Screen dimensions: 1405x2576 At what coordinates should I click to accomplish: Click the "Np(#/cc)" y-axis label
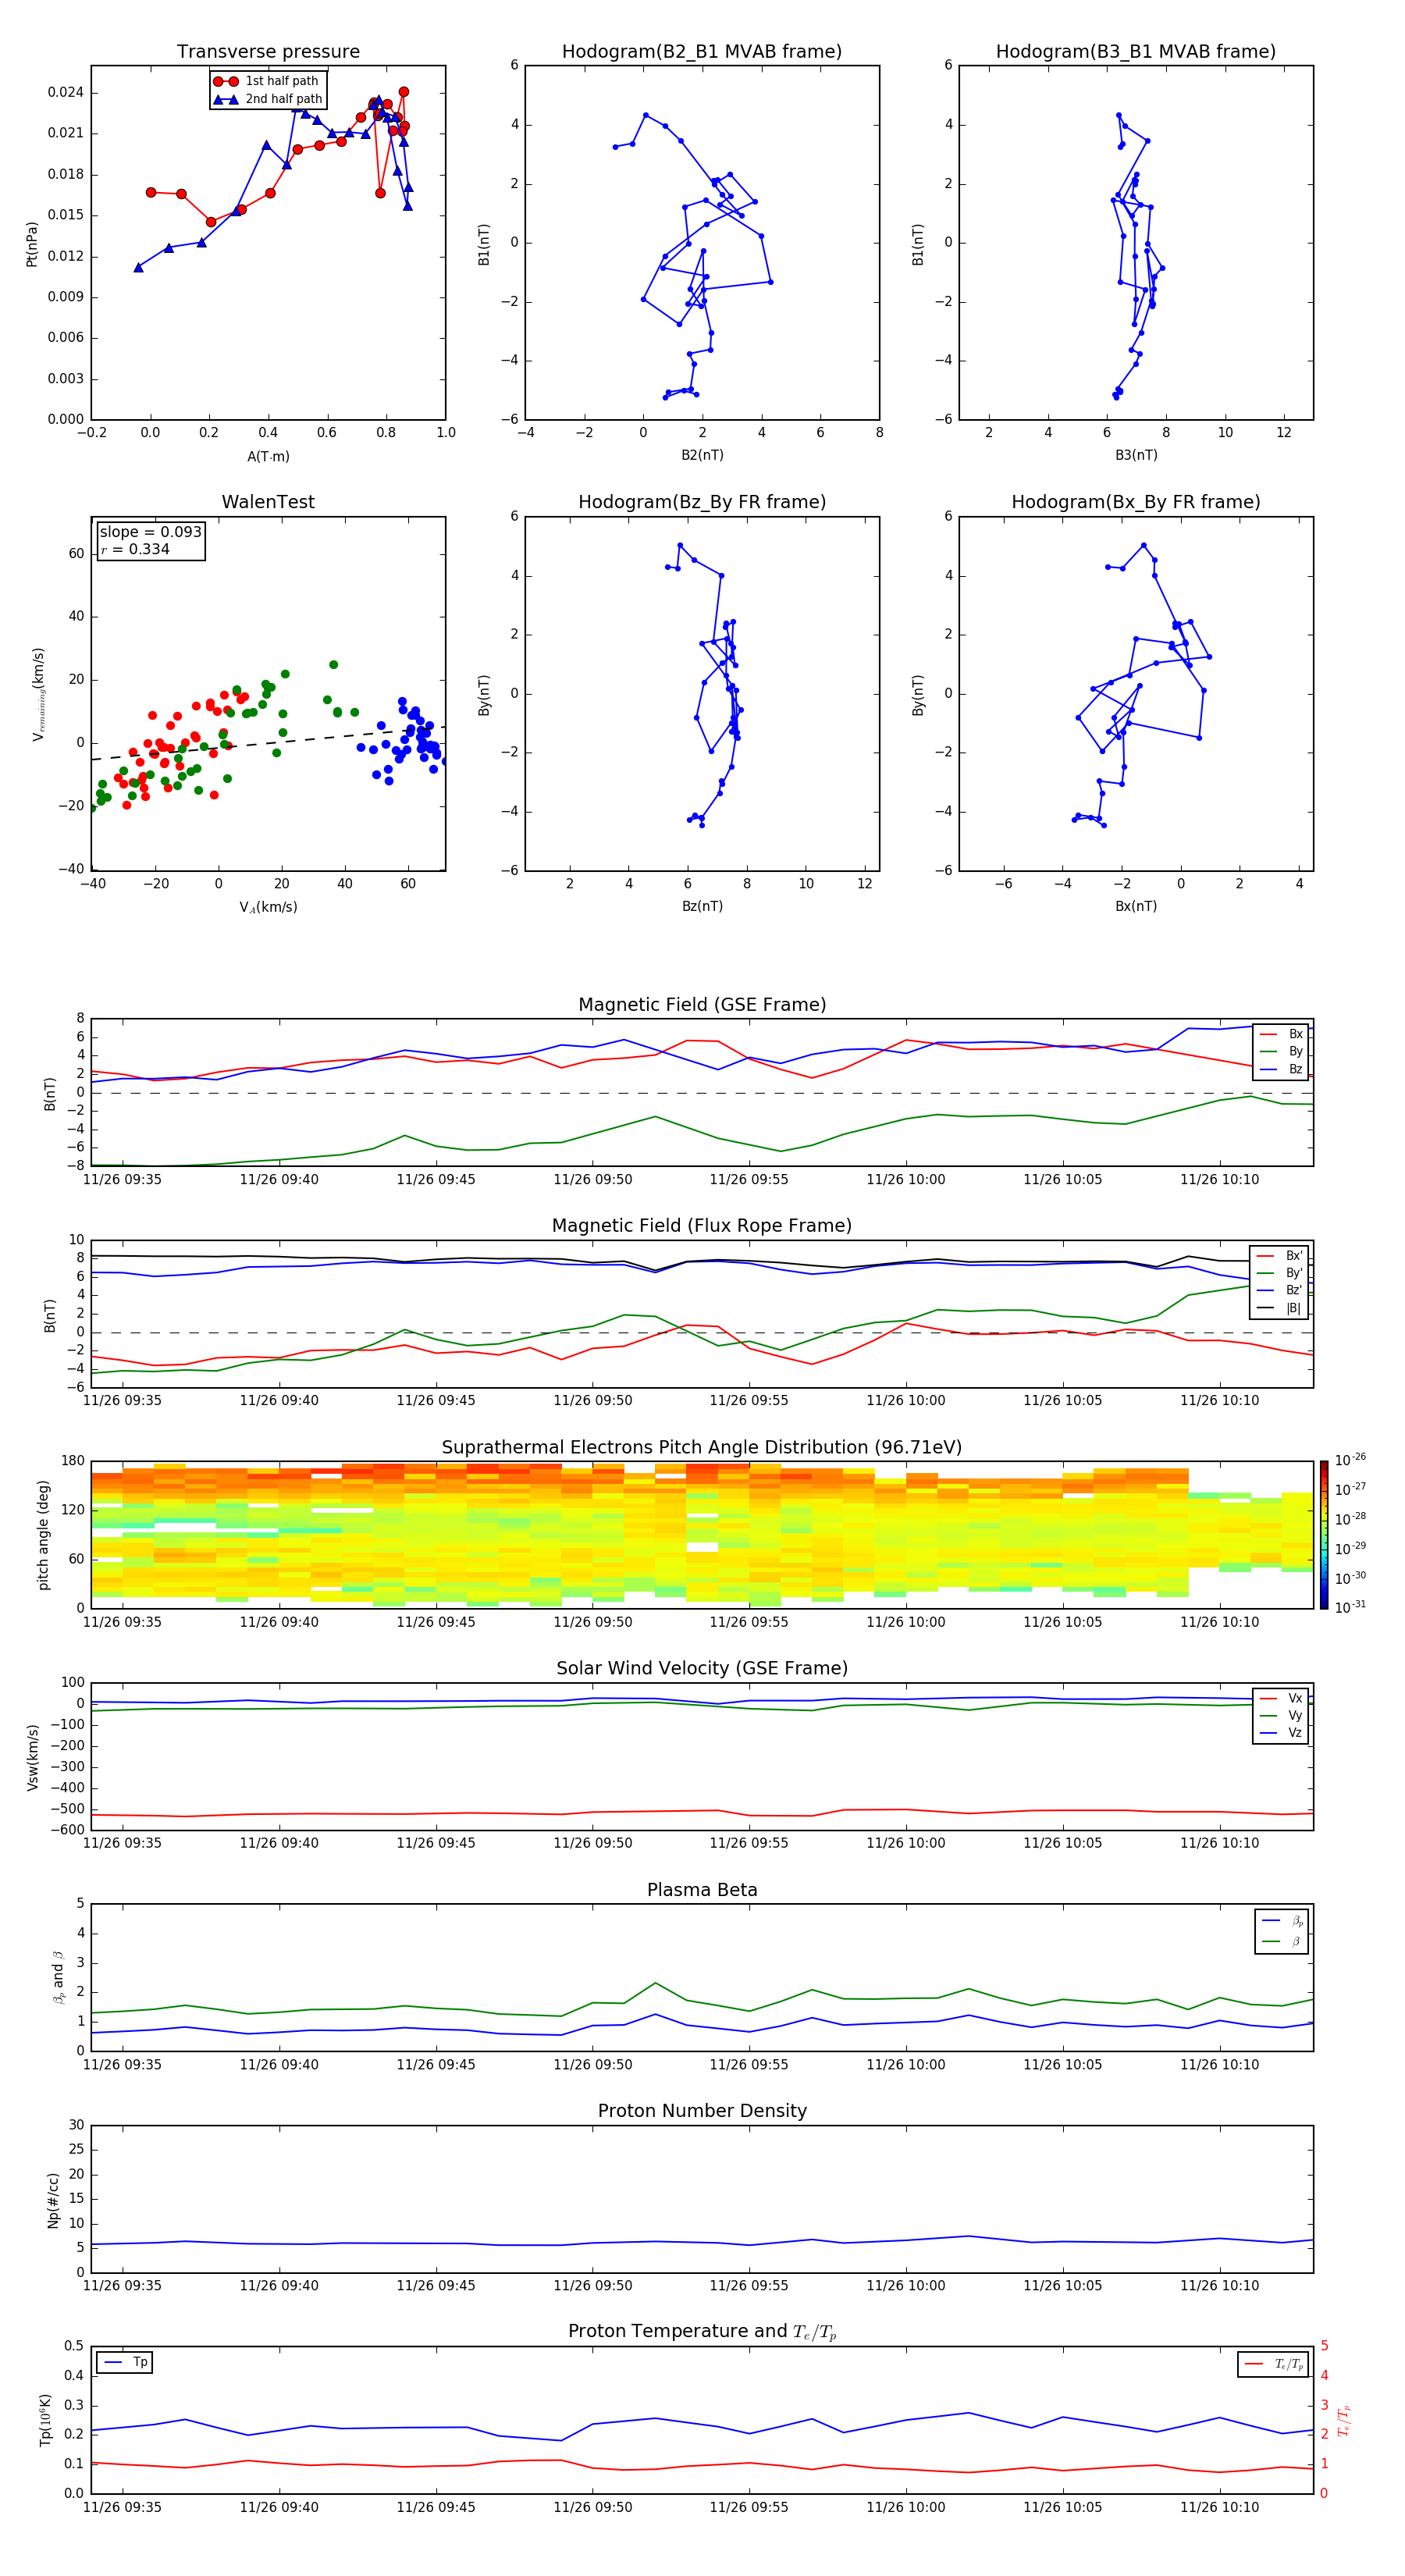[x=53, y=2200]
